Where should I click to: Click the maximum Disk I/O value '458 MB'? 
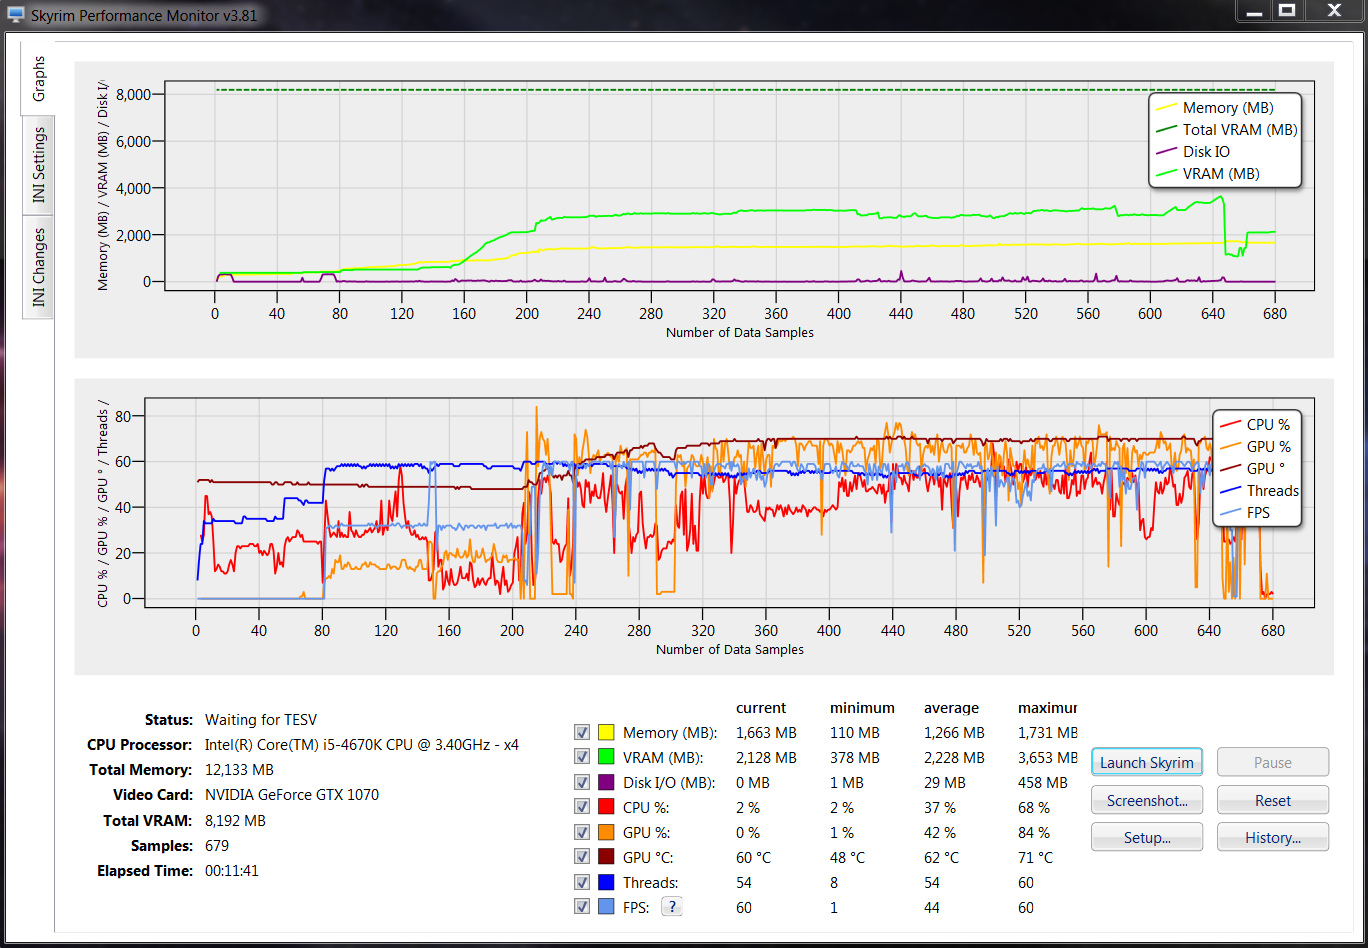click(1043, 783)
